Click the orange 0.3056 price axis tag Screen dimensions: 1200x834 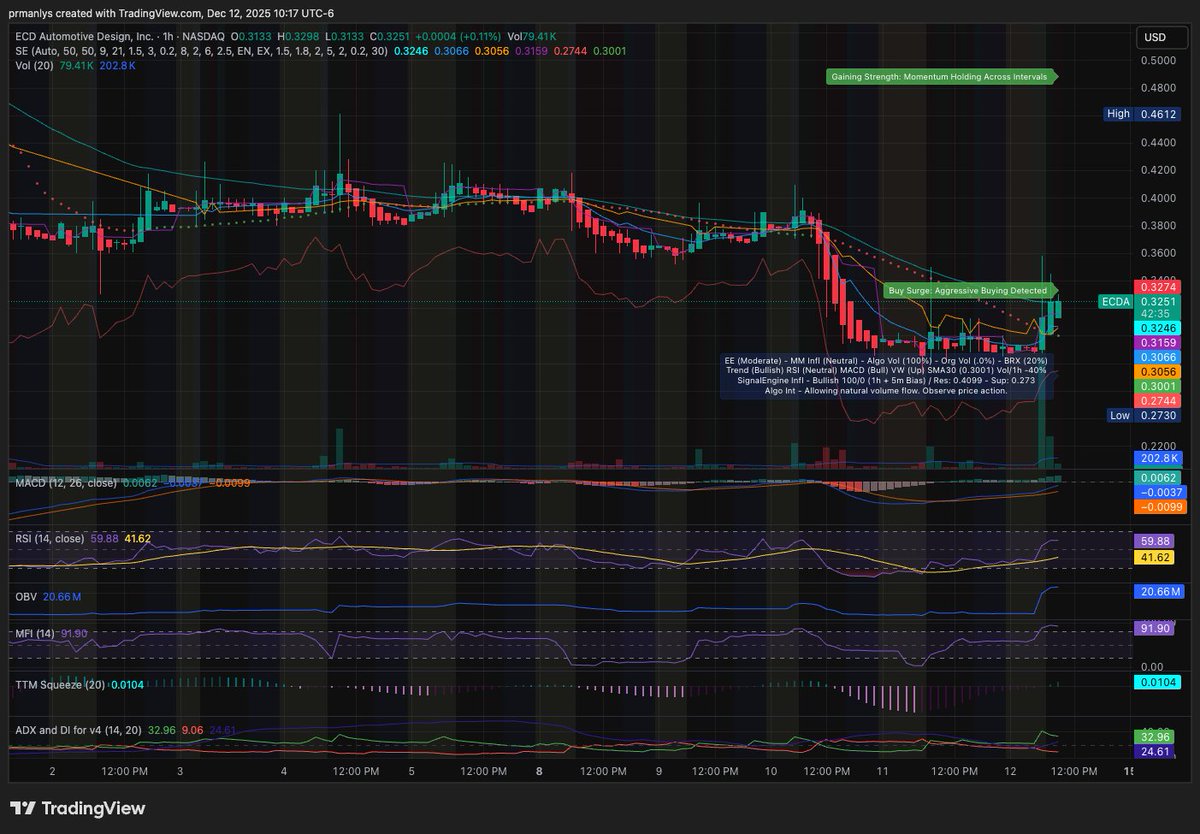pyautogui.click(x=1156, y=371)
